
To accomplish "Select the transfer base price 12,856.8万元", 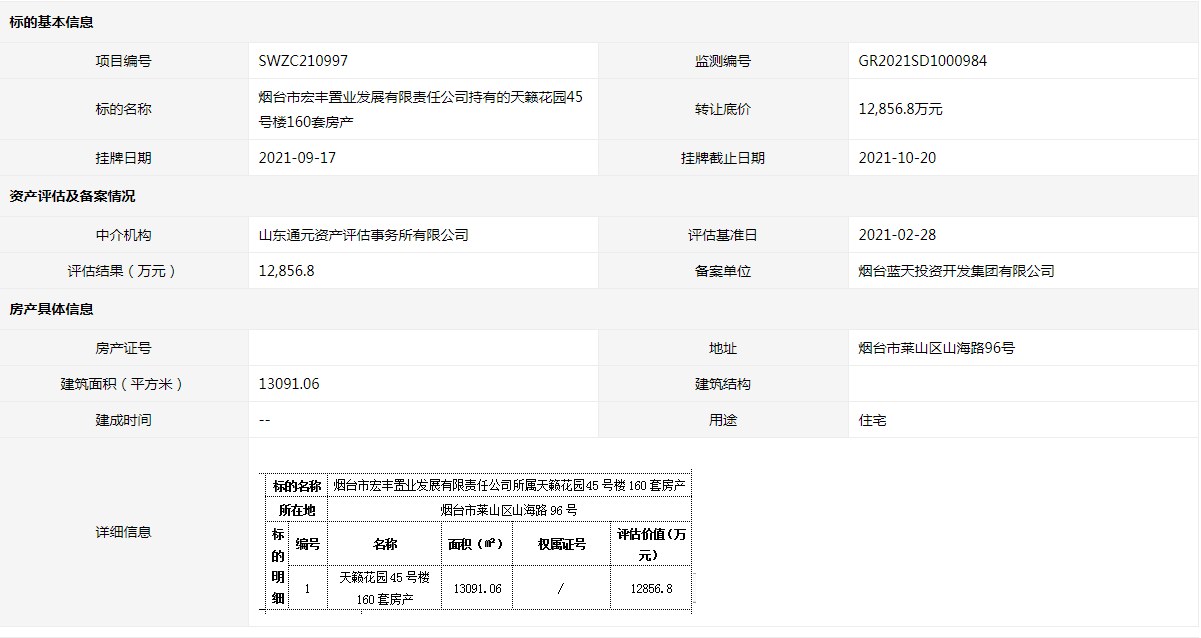I will (900, 109).
